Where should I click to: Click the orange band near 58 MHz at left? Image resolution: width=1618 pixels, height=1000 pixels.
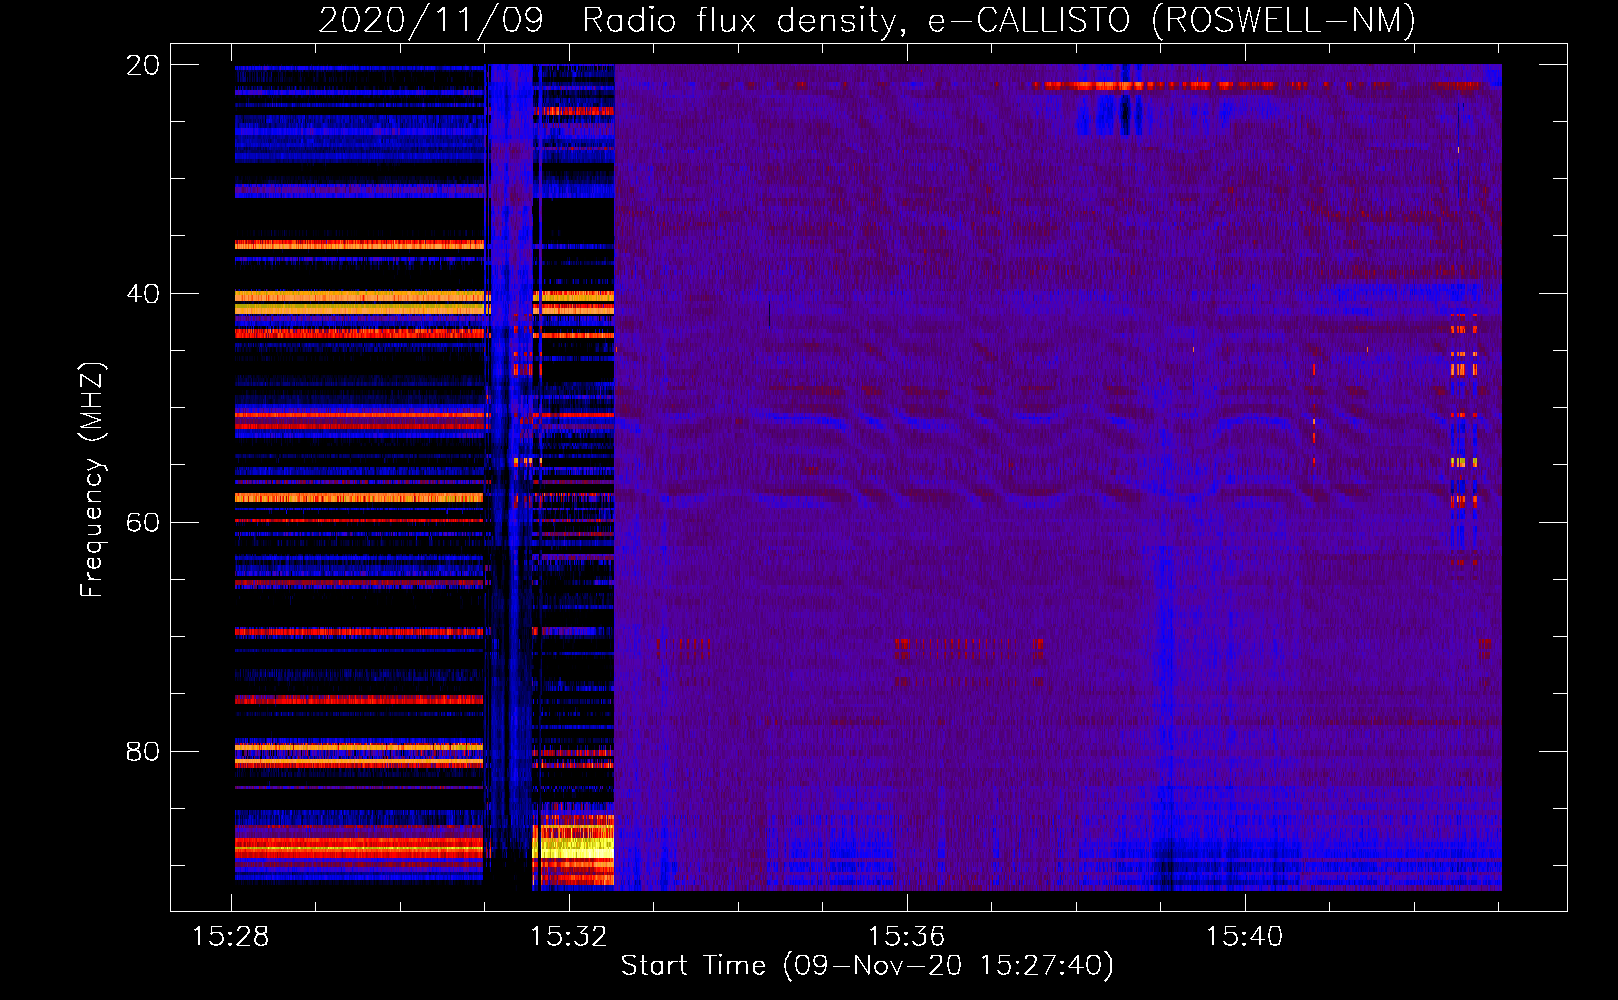tap(360, 498)
